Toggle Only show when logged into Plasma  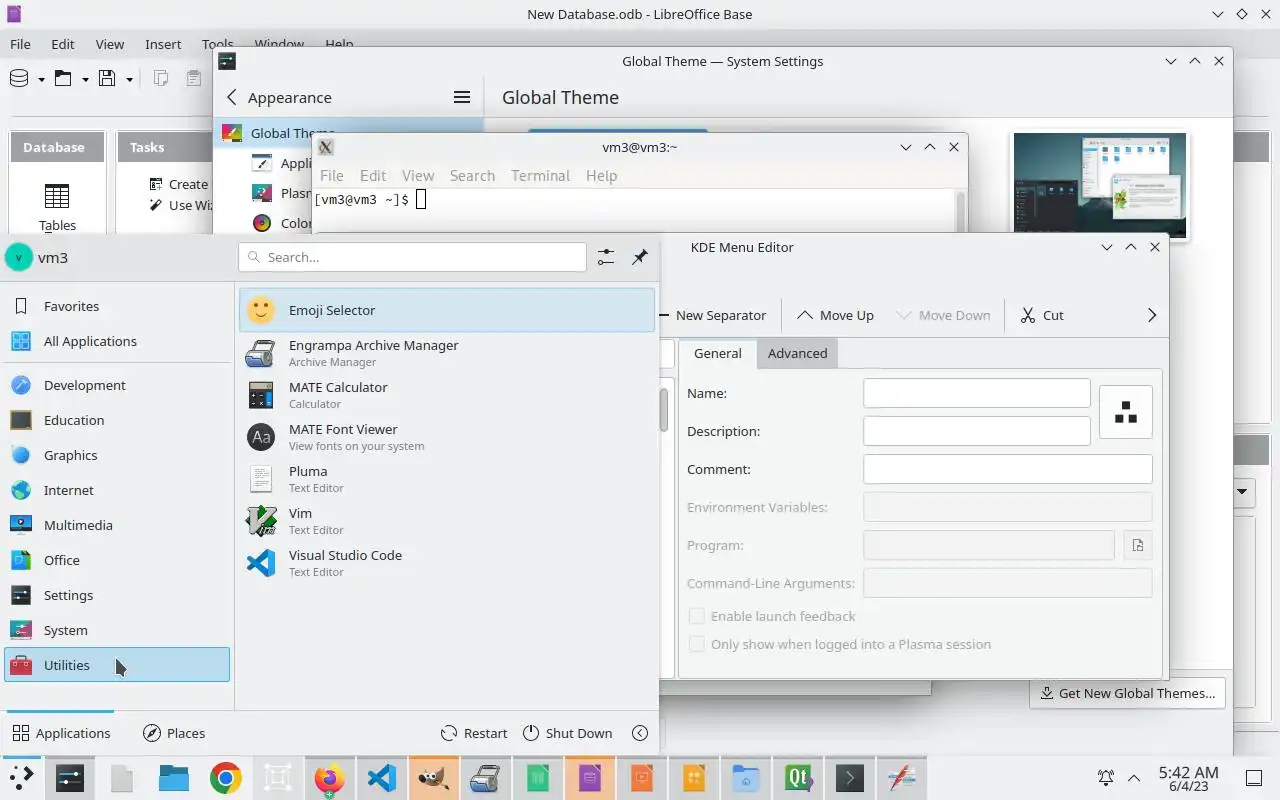[697, 644]
